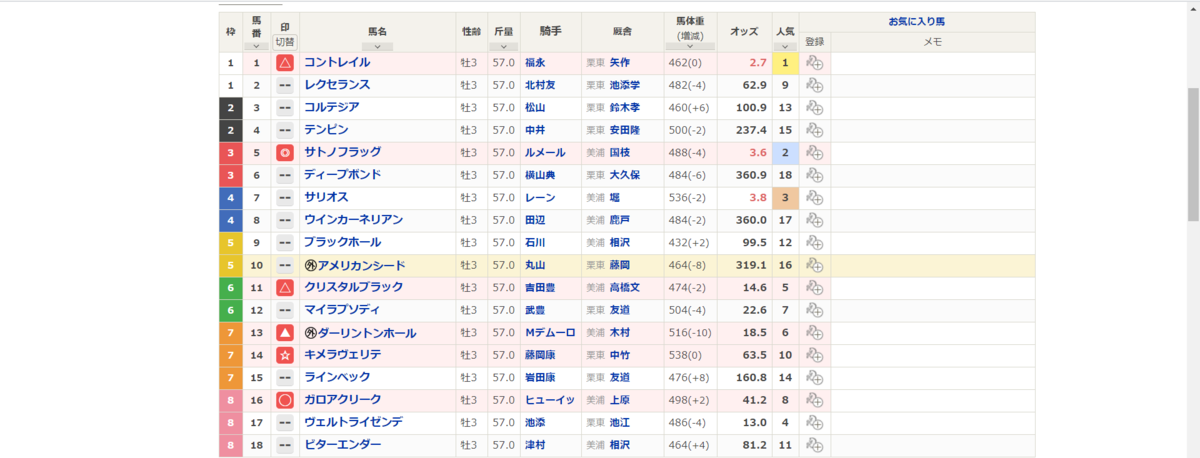Add サリオス to favorite horses

click(814, 198)
